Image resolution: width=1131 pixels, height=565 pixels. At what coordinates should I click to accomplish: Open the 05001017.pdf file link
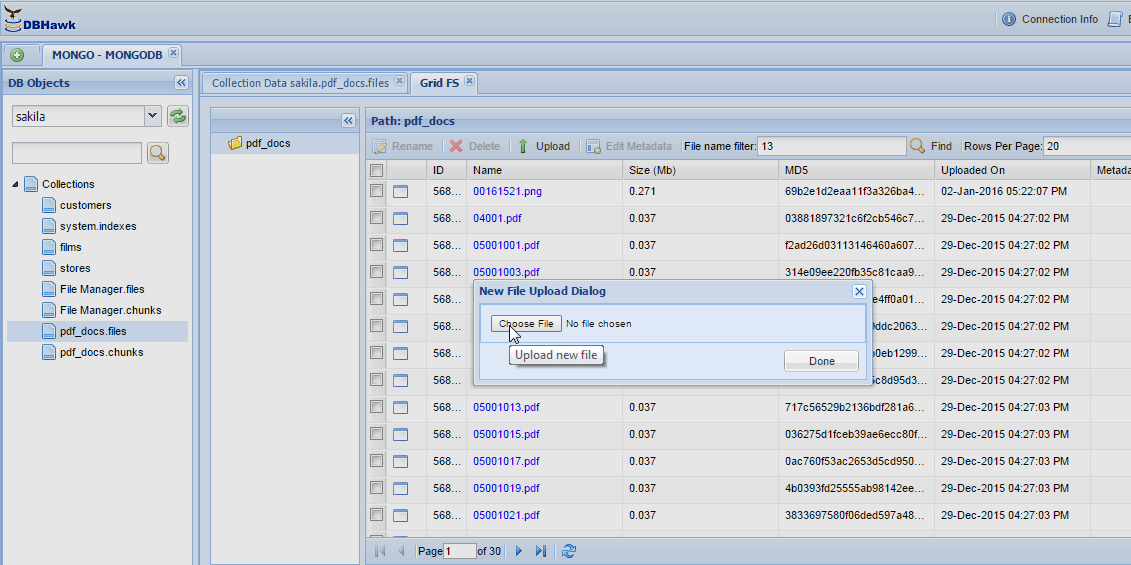(506, 461)
